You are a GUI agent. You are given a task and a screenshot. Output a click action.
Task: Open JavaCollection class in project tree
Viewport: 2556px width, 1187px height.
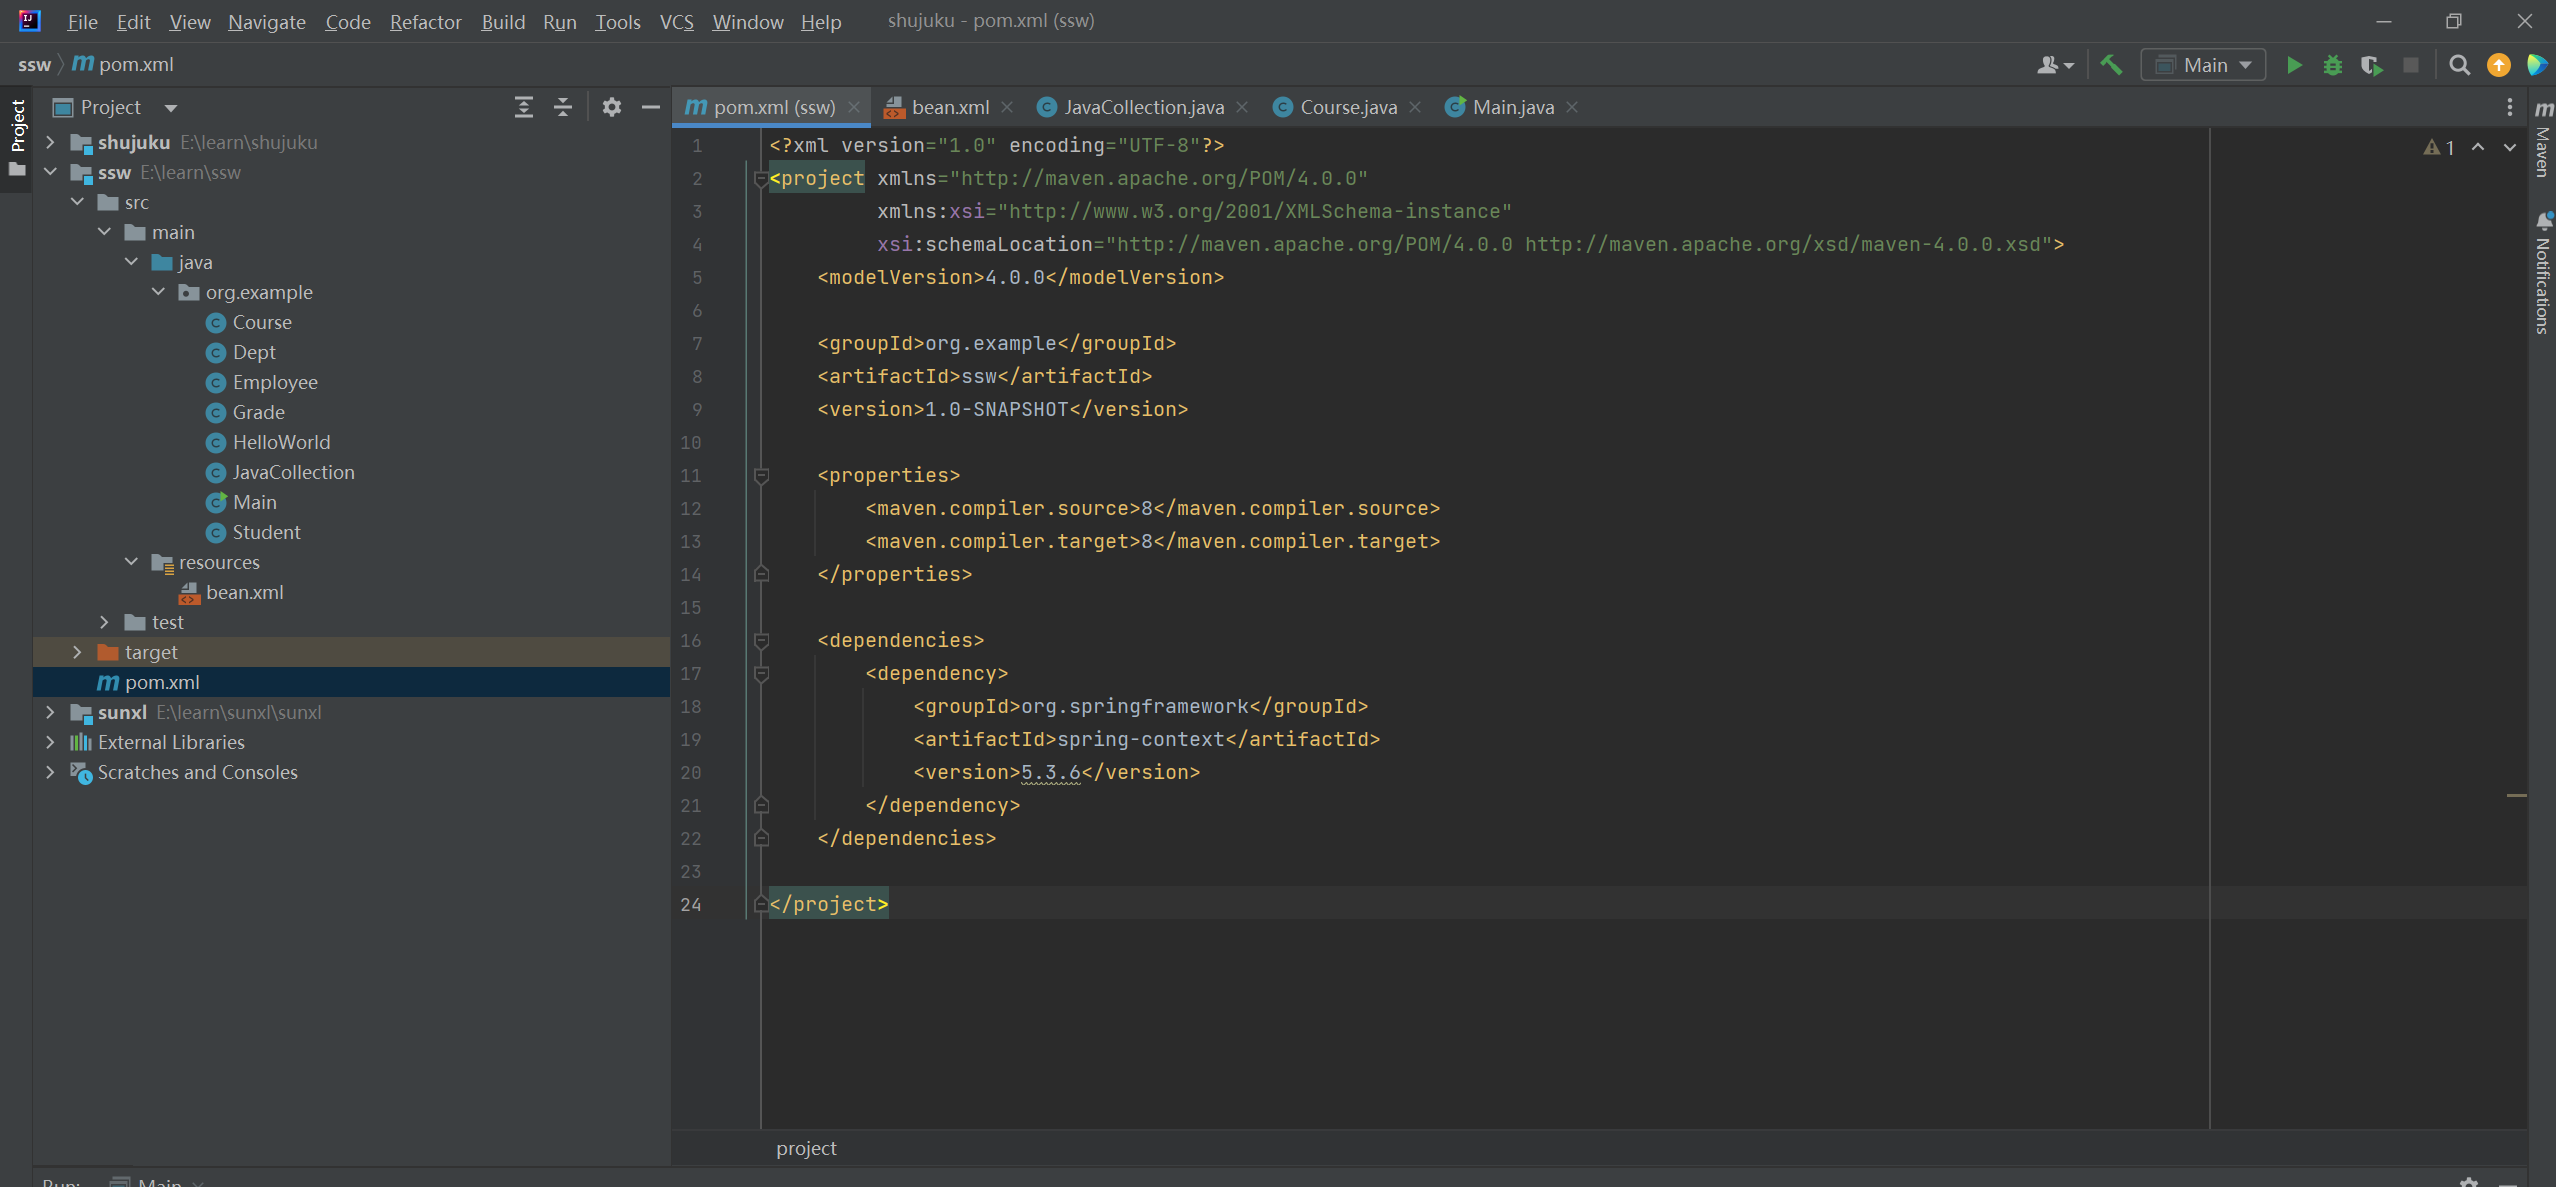point(293,472)
